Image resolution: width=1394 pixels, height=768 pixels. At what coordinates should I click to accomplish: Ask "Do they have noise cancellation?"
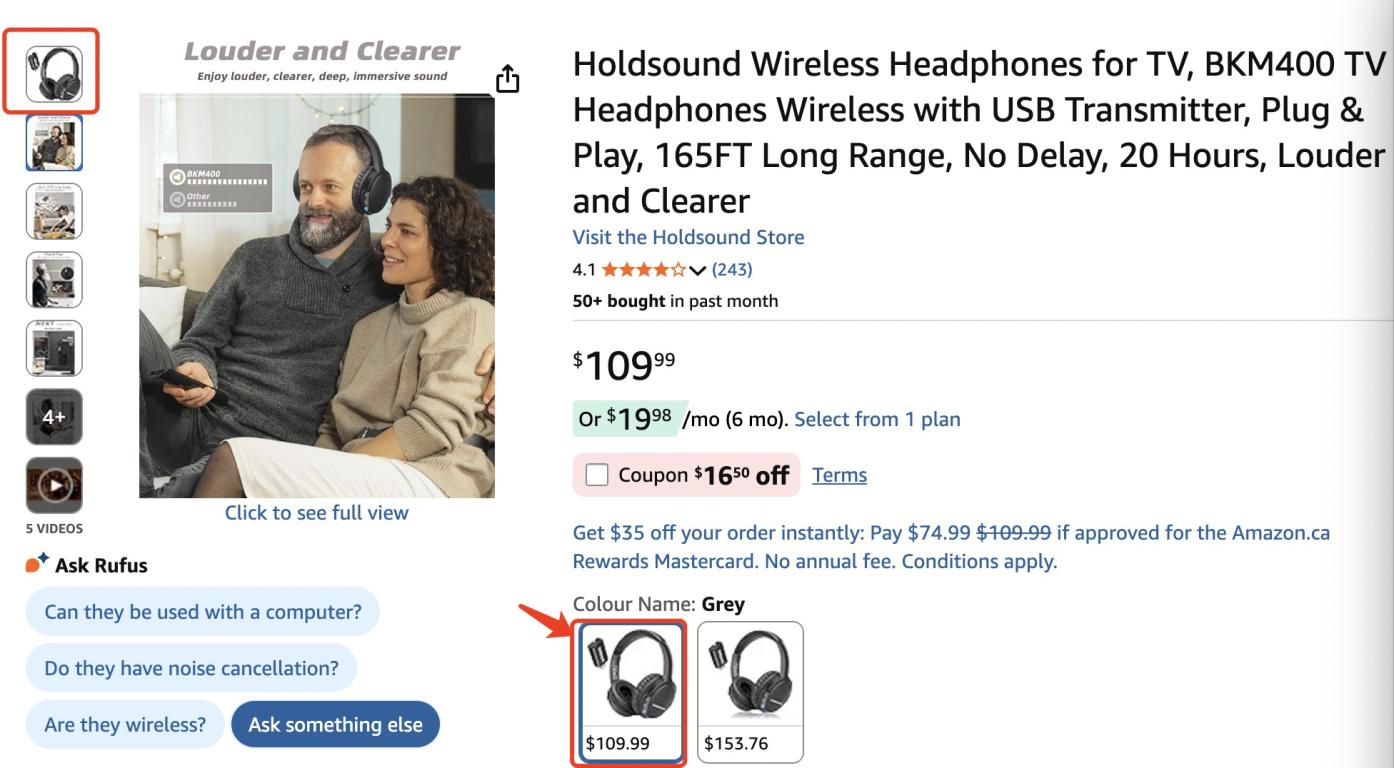coord(191,668)
